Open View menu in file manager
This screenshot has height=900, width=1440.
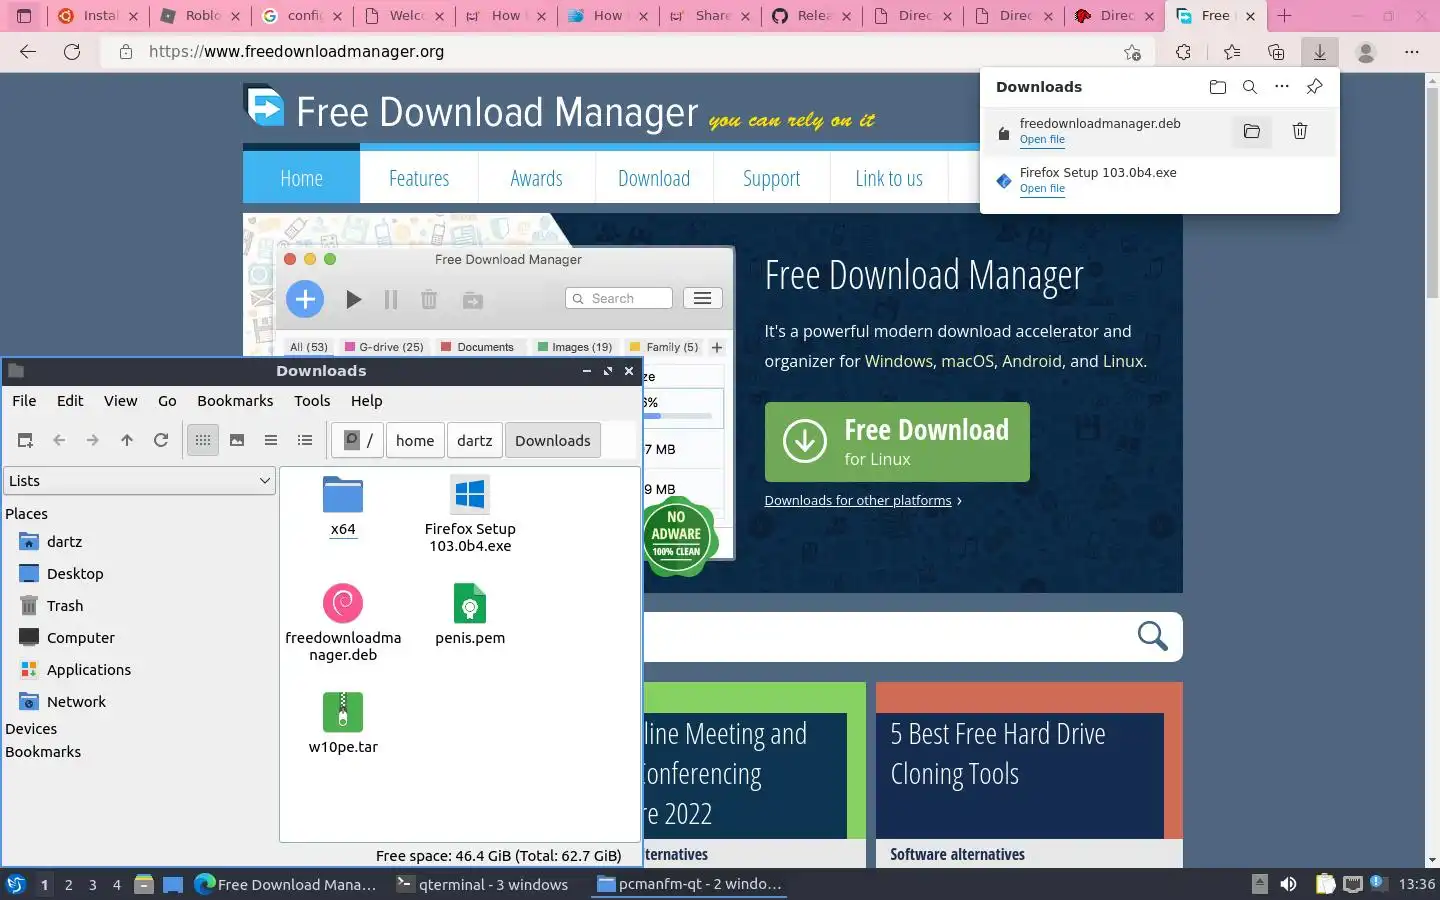click(120, 400)
